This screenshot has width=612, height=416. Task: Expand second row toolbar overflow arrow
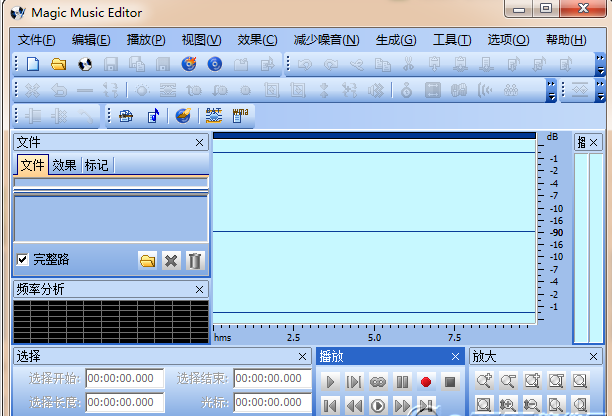(551, 91)
